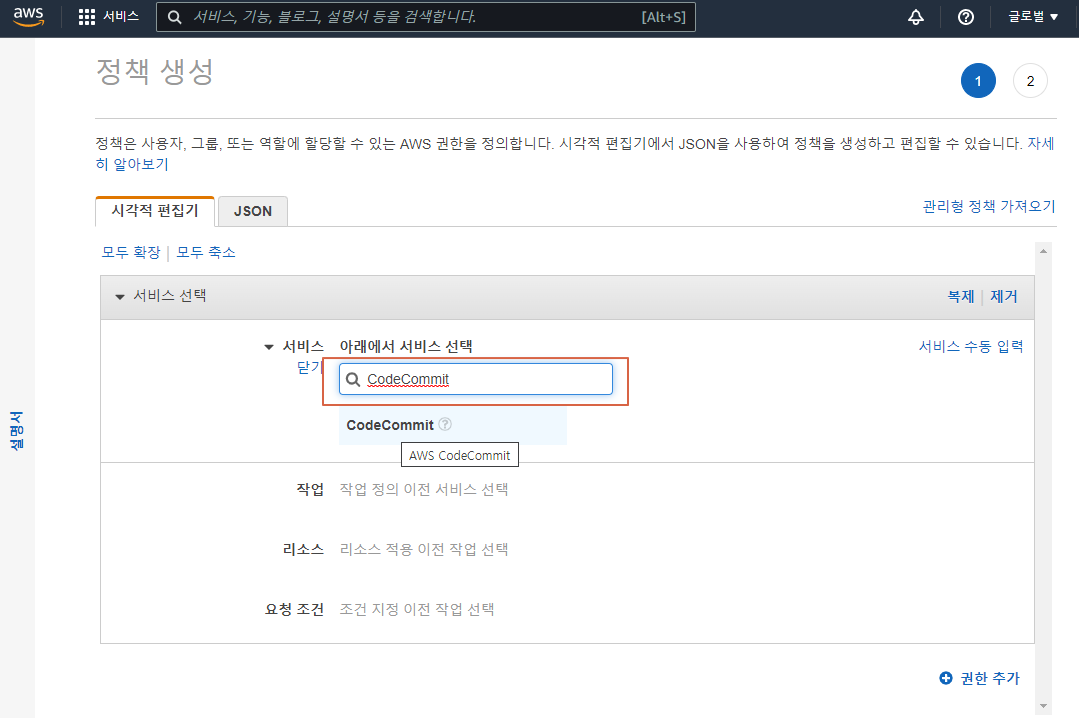This screenshot has width=1079, height=718.
Task: Click the 닫기 link under 서비스
Action: coord(309,367)
